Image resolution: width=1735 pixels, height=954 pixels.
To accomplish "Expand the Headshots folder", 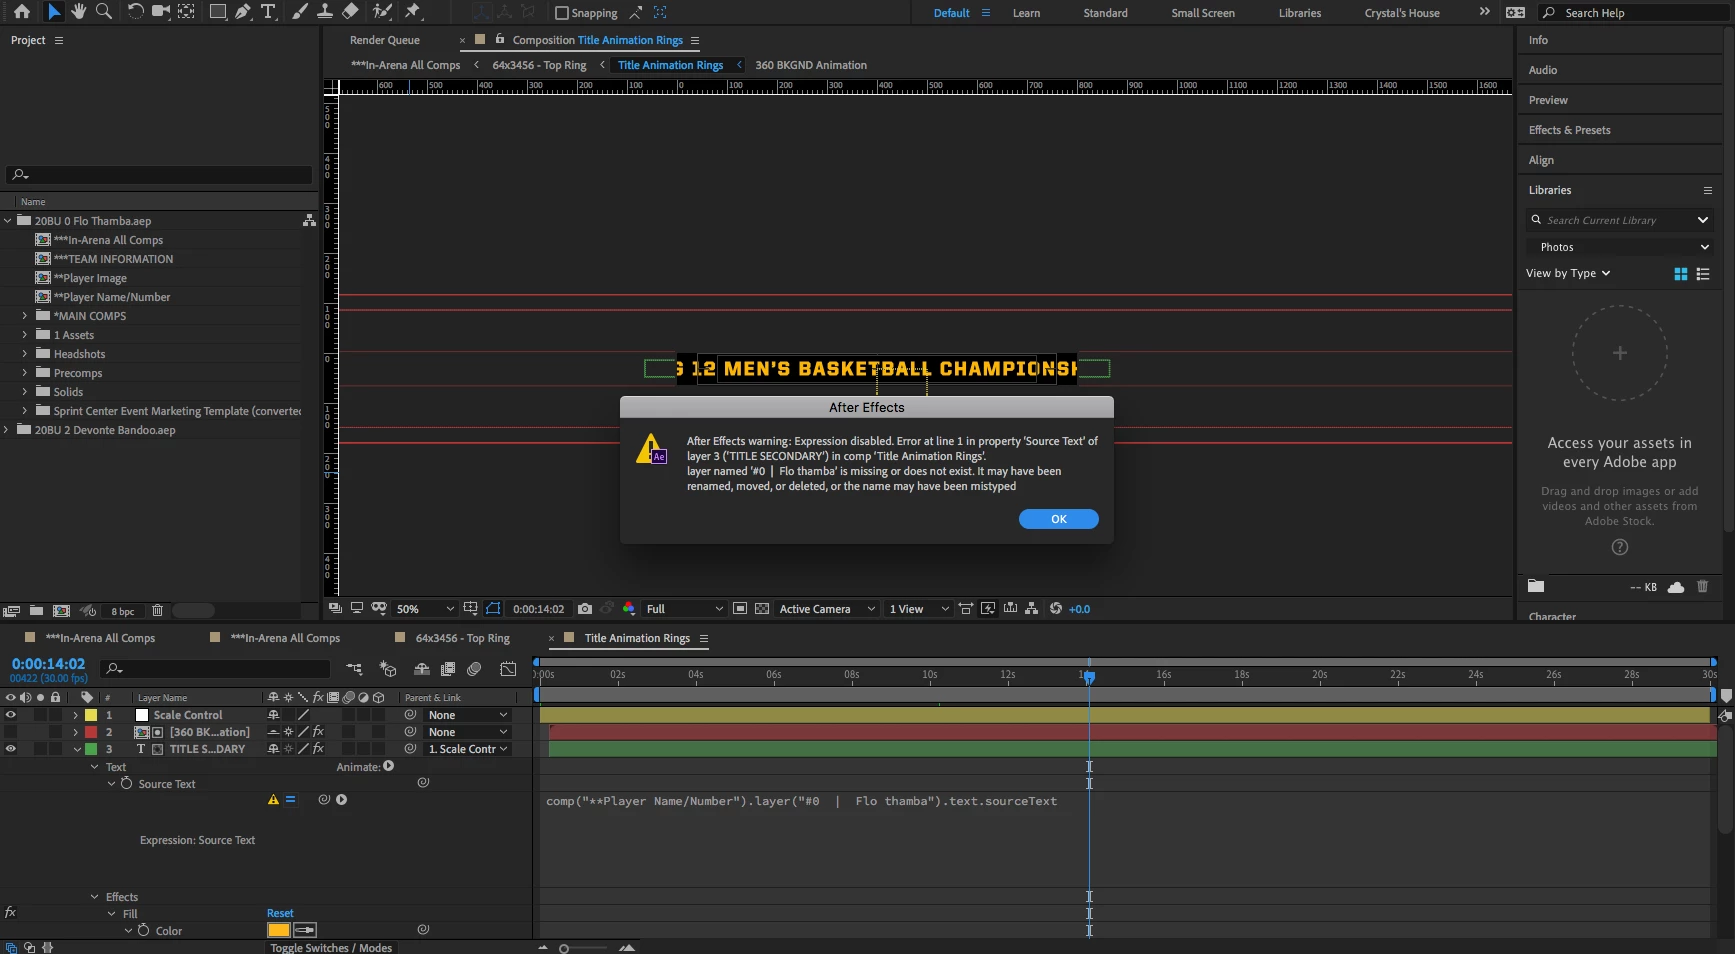I will point(25,354).
